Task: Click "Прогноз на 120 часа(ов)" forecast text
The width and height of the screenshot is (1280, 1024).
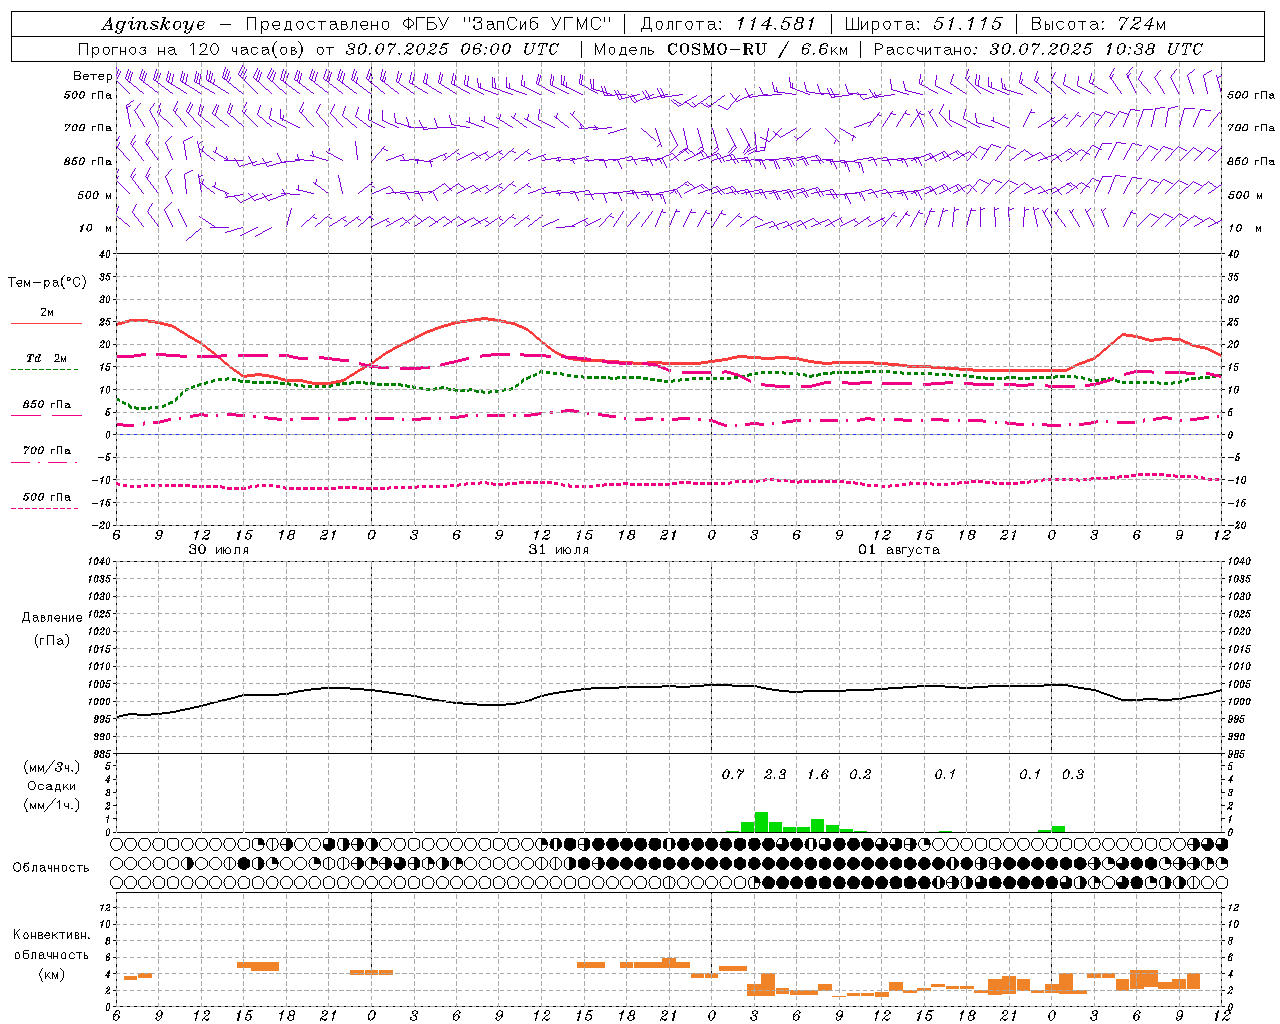Action: (x=193, y=49)
